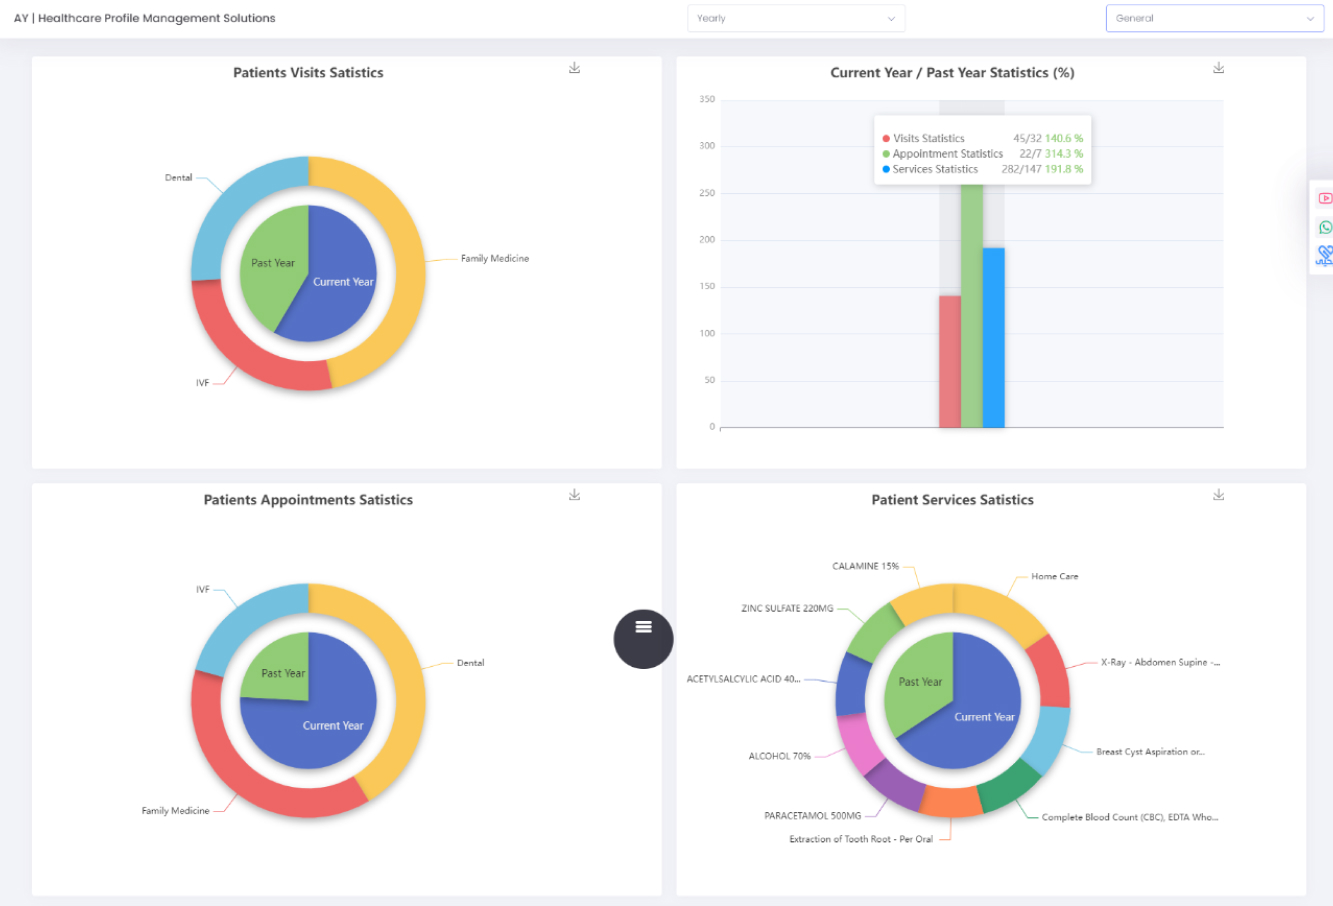Select the PARACETAMOL 500MG label
This screenshot has width=1333, height=906.
(x=812, y=816)
